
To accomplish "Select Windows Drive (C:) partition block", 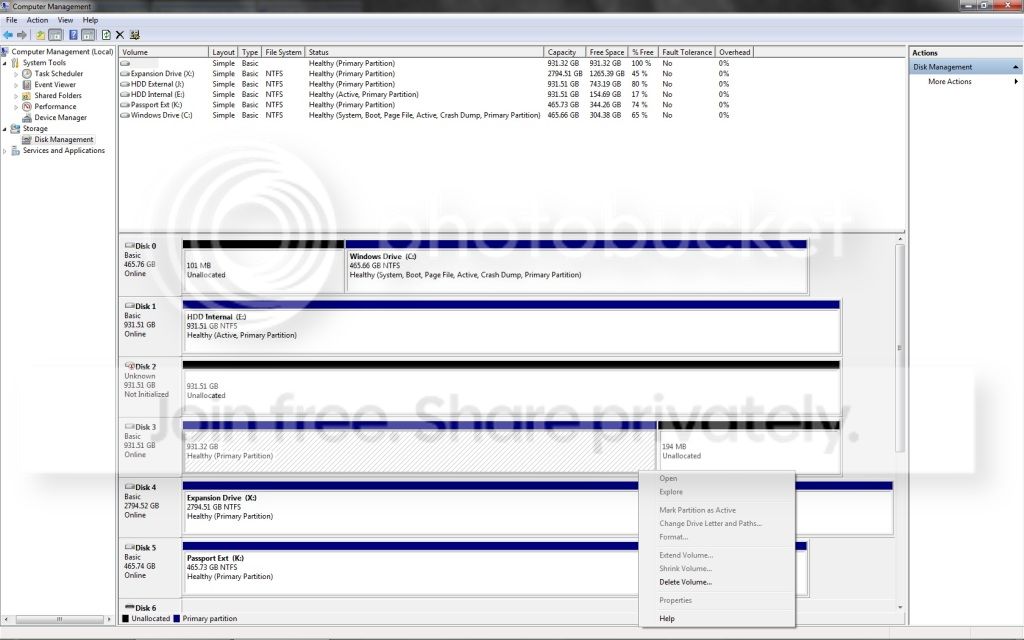I will 577,266.
